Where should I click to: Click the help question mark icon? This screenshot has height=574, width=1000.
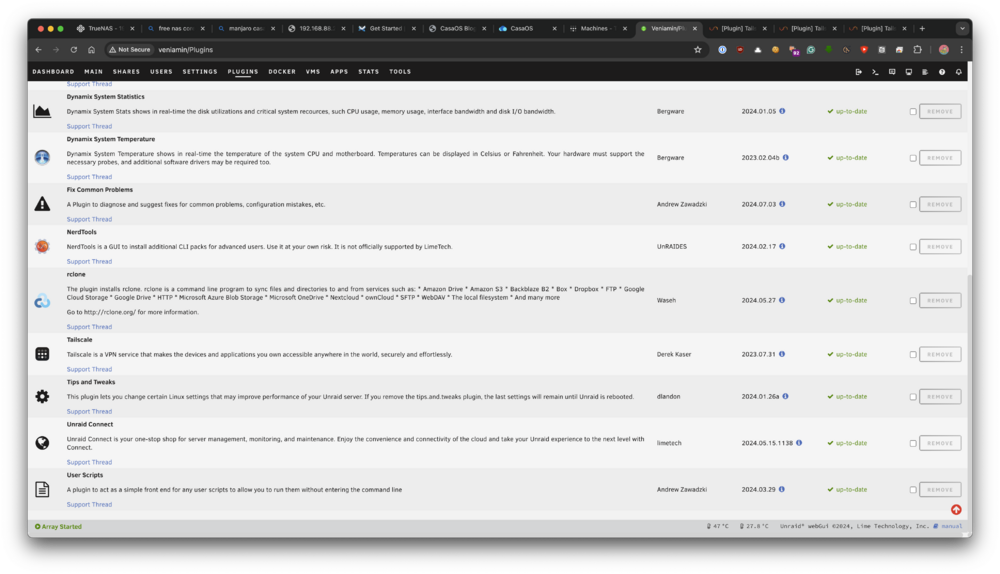(942, 72)
